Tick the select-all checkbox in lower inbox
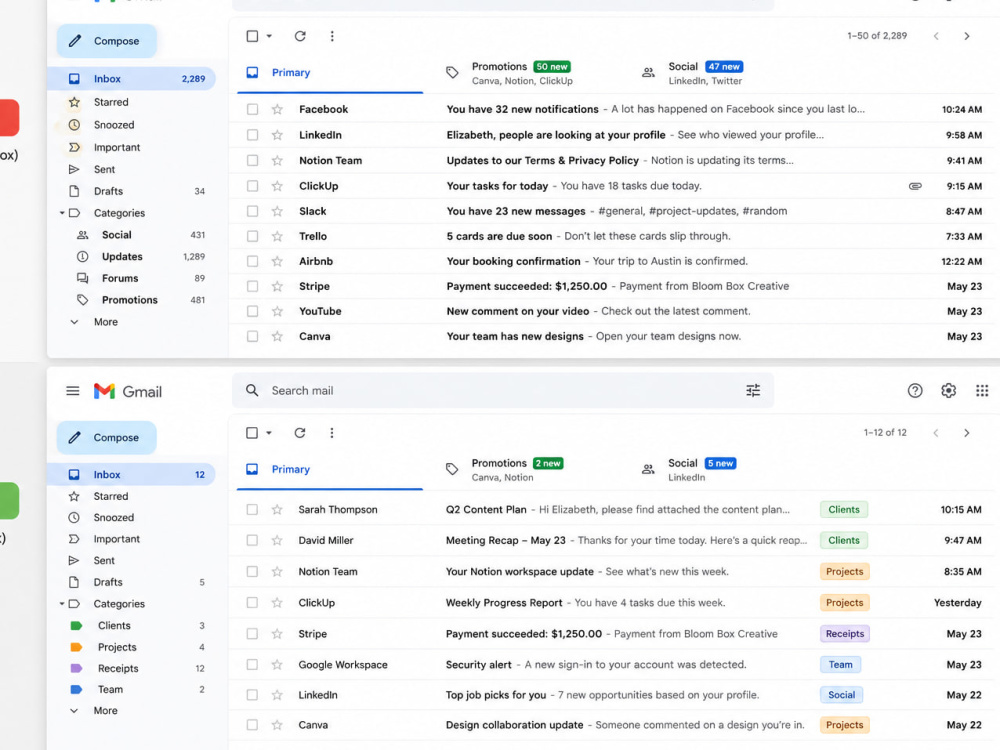 [252, 433]
